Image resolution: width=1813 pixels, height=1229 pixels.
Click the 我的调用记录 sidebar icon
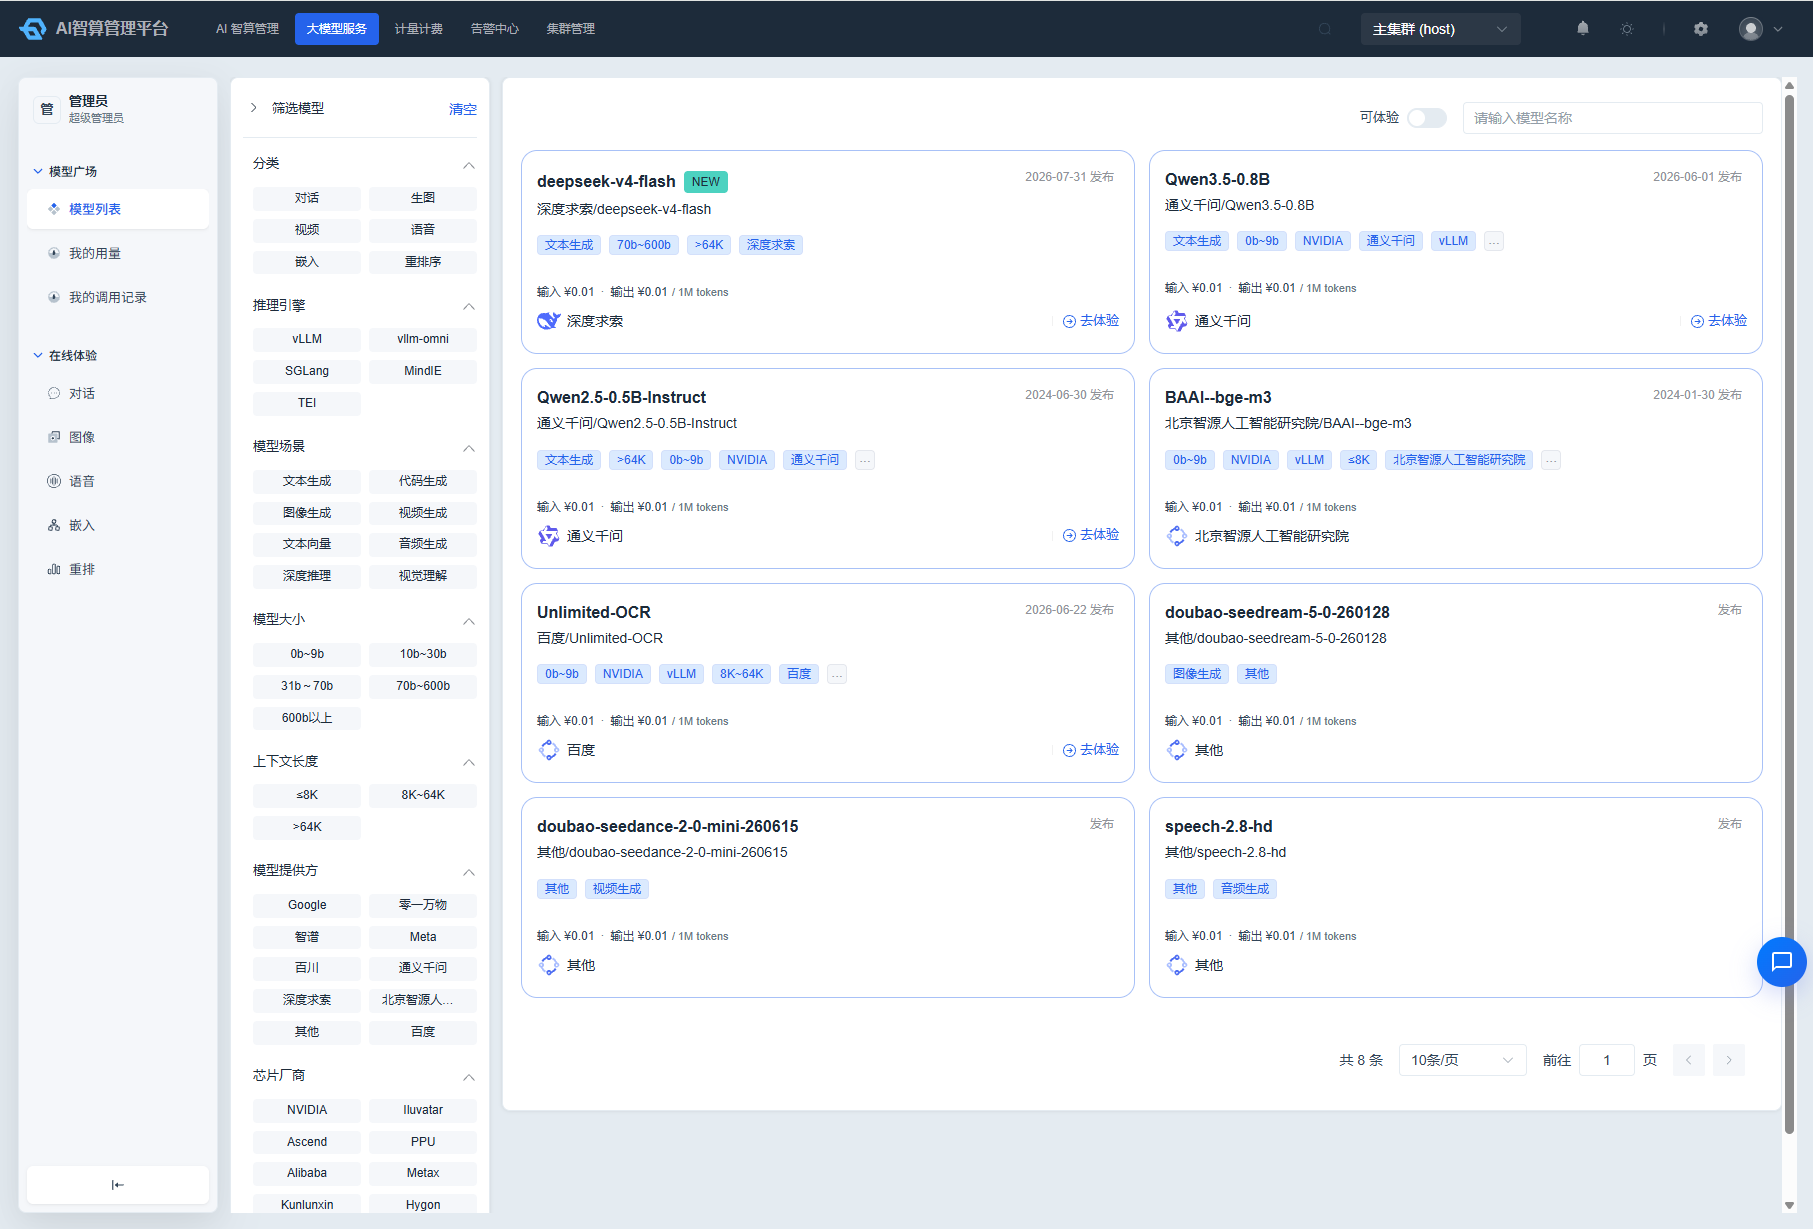coord(54,297)
